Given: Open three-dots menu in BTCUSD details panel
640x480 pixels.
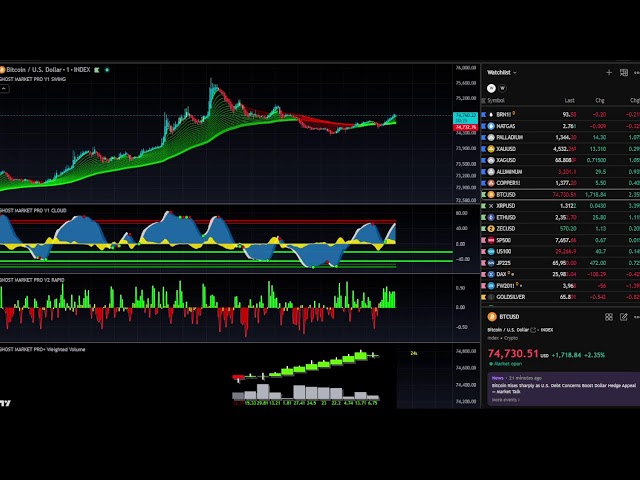Looking at the screenshot, I should click(637, 317).
